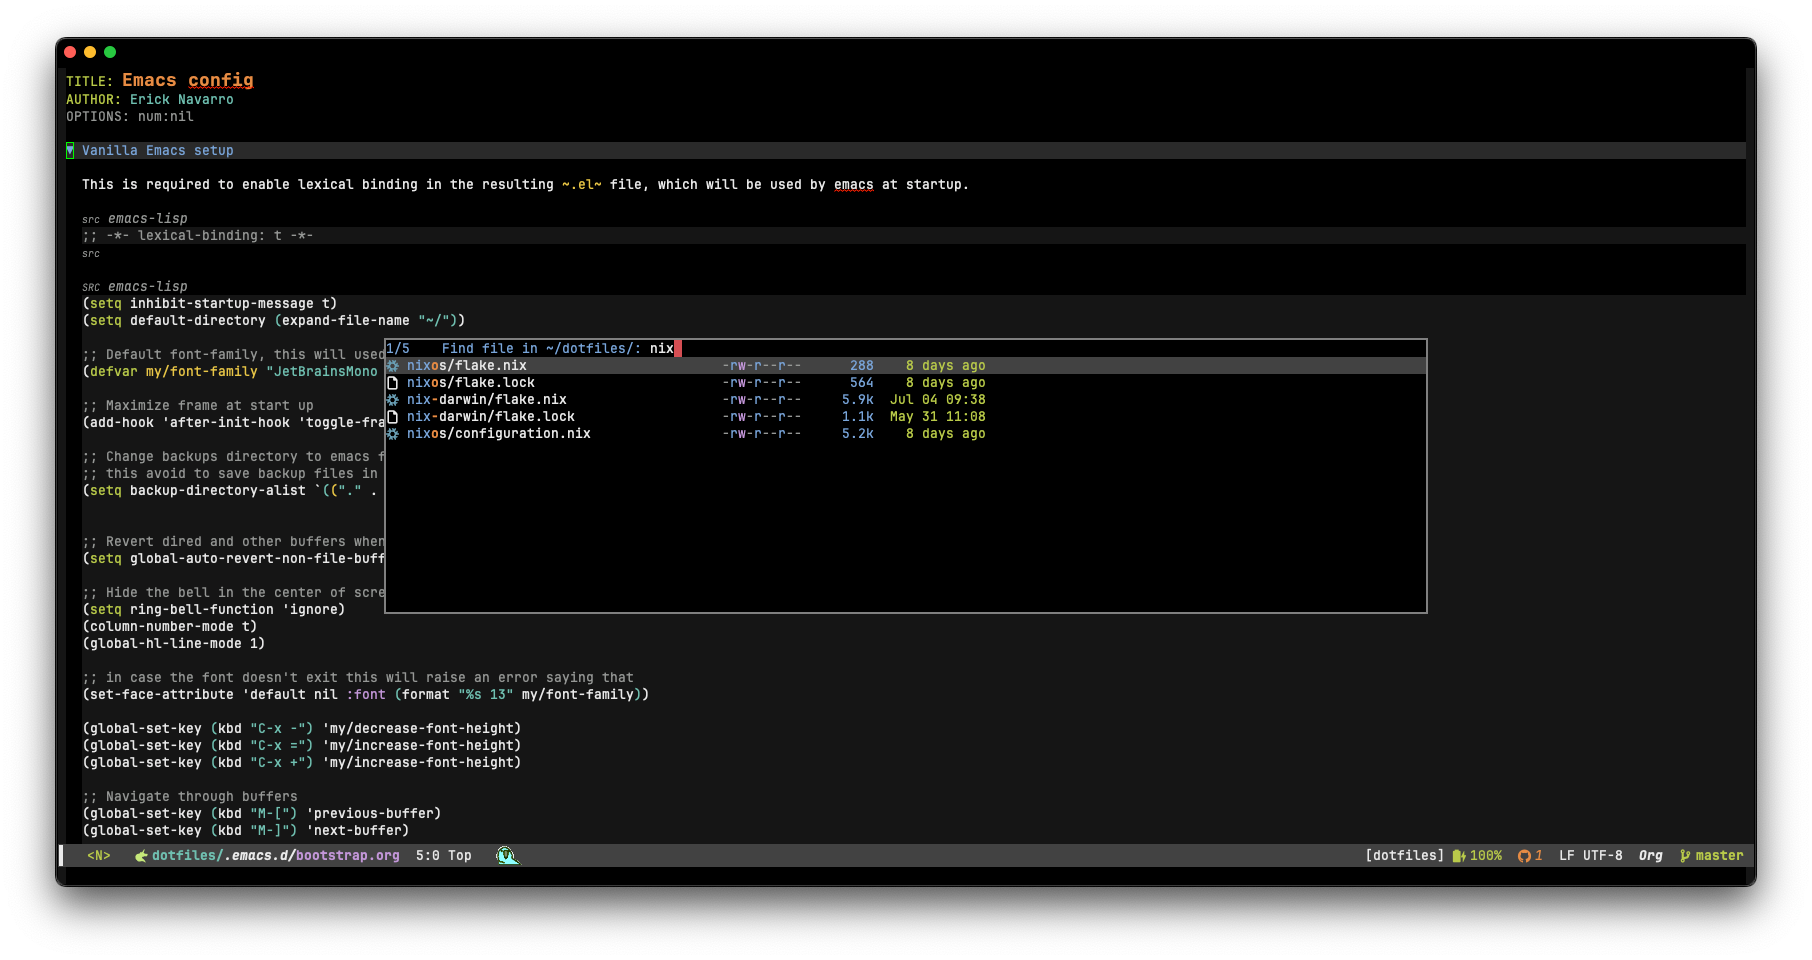Click the file icon beside nixos/flake.lock
This screenshot has width=1812, height=960.
tap(393, 383)
